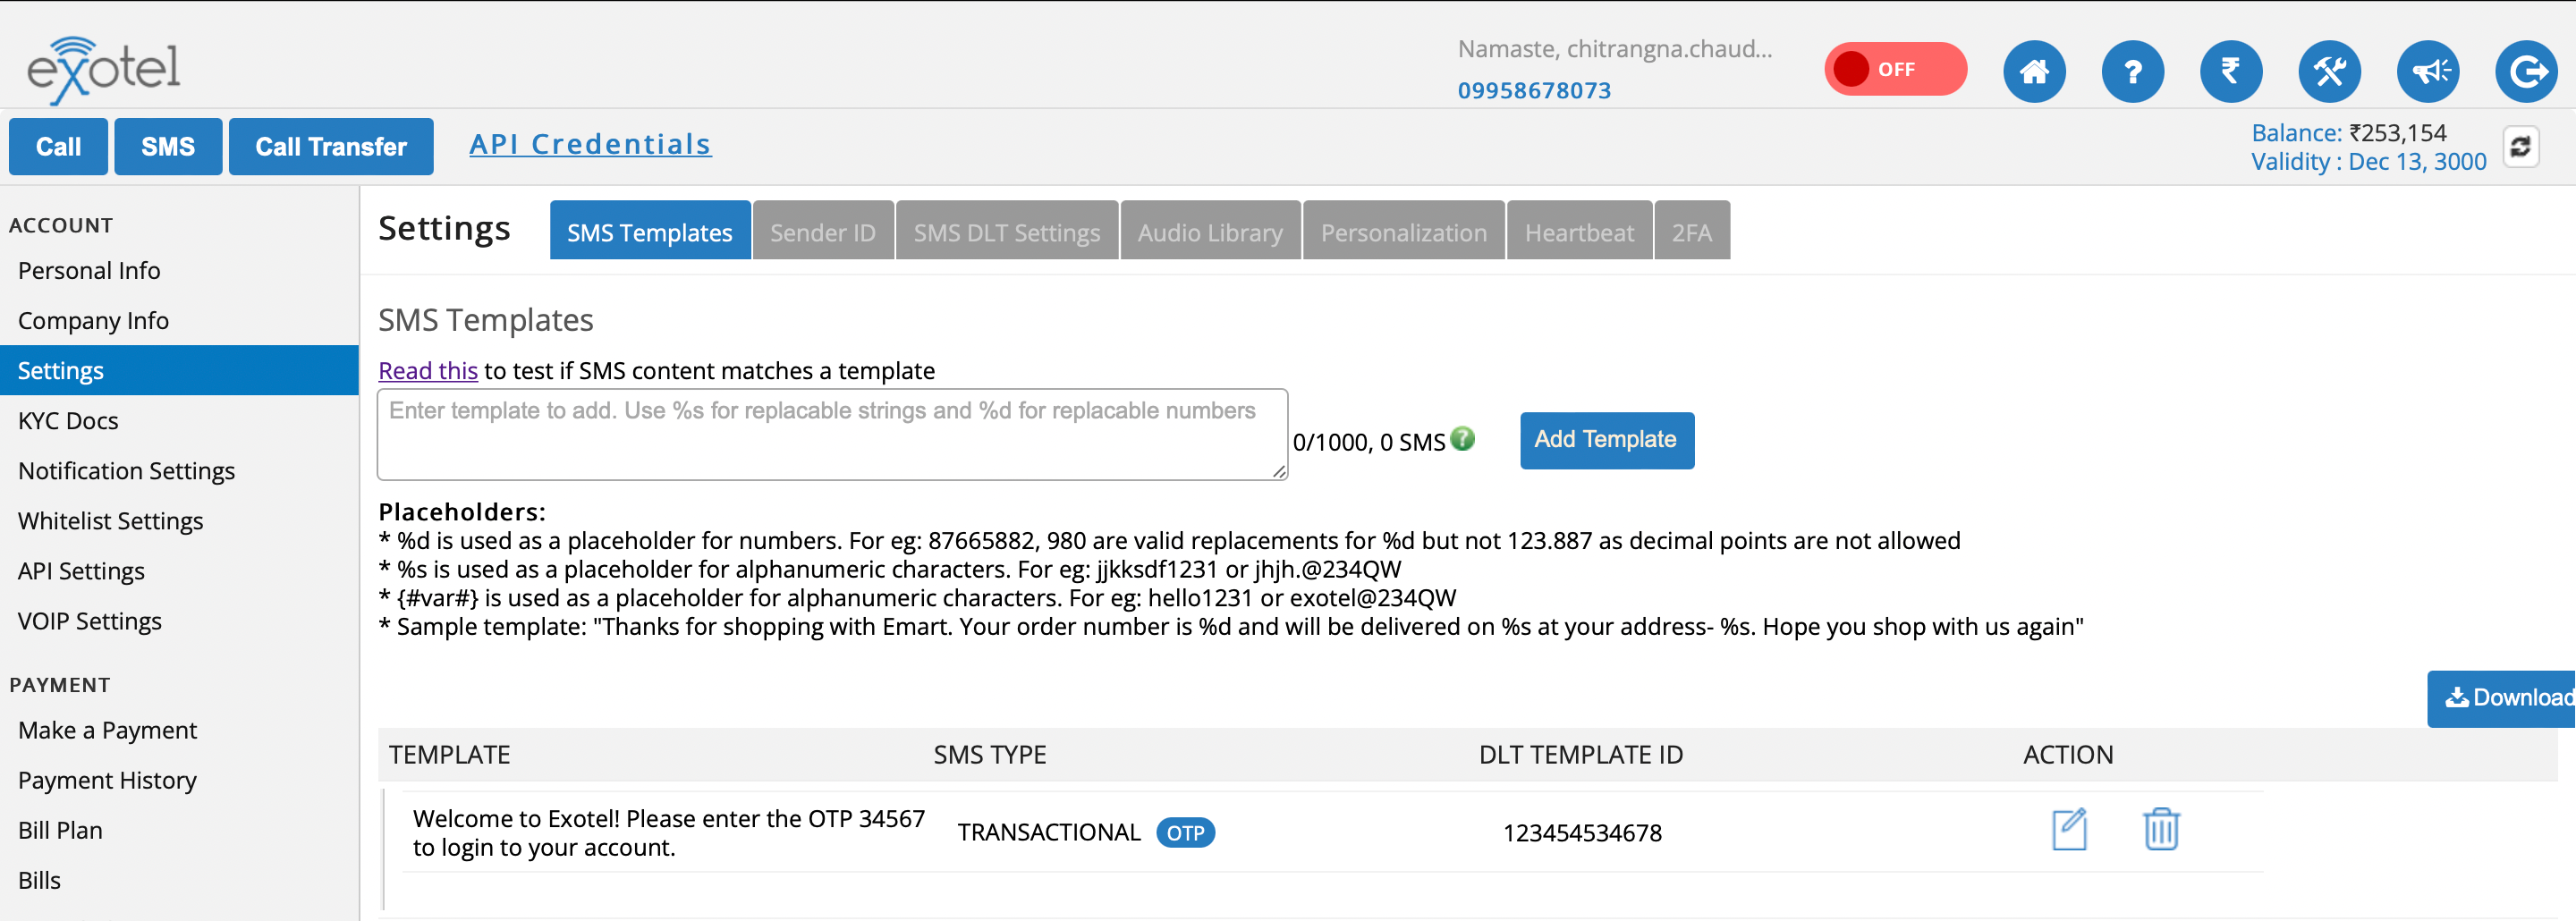Click the logout arrow icon
The image size is (2576, 921).
coord(2526,71)
